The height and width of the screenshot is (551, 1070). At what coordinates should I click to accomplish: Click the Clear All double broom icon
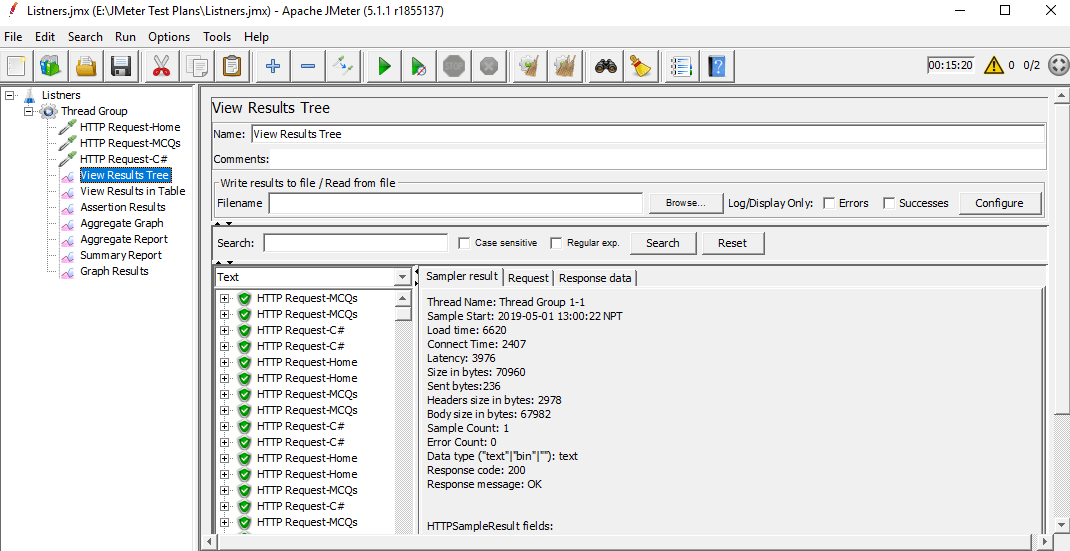tap(564, 66)
